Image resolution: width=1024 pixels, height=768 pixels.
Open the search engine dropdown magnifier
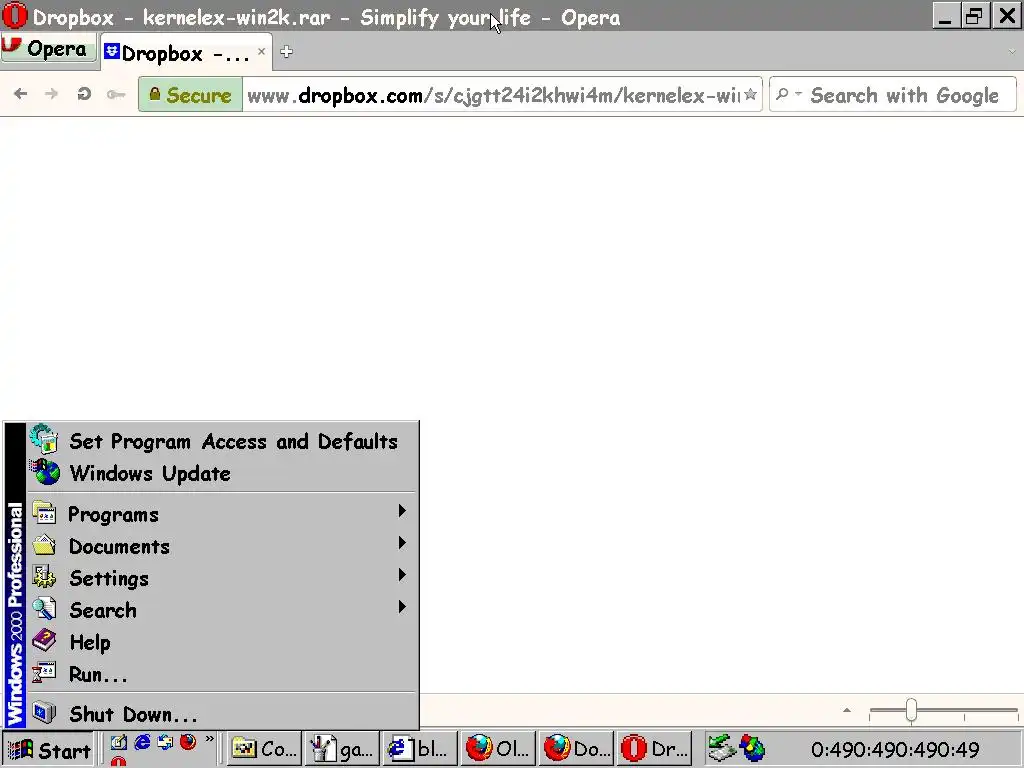(787, 95)
